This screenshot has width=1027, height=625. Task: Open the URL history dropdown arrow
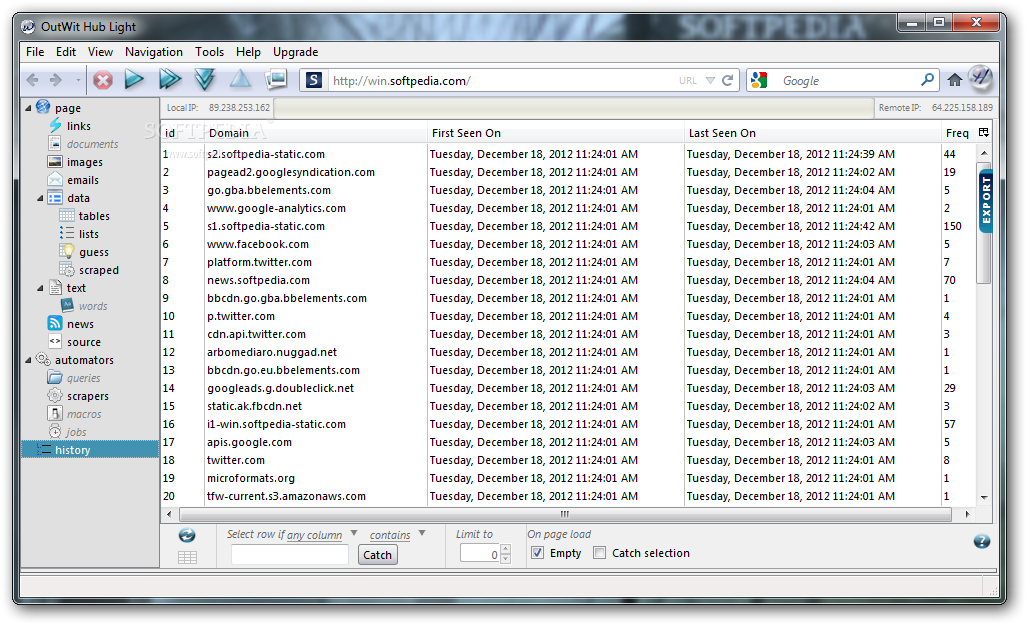(x=710, y=81)
